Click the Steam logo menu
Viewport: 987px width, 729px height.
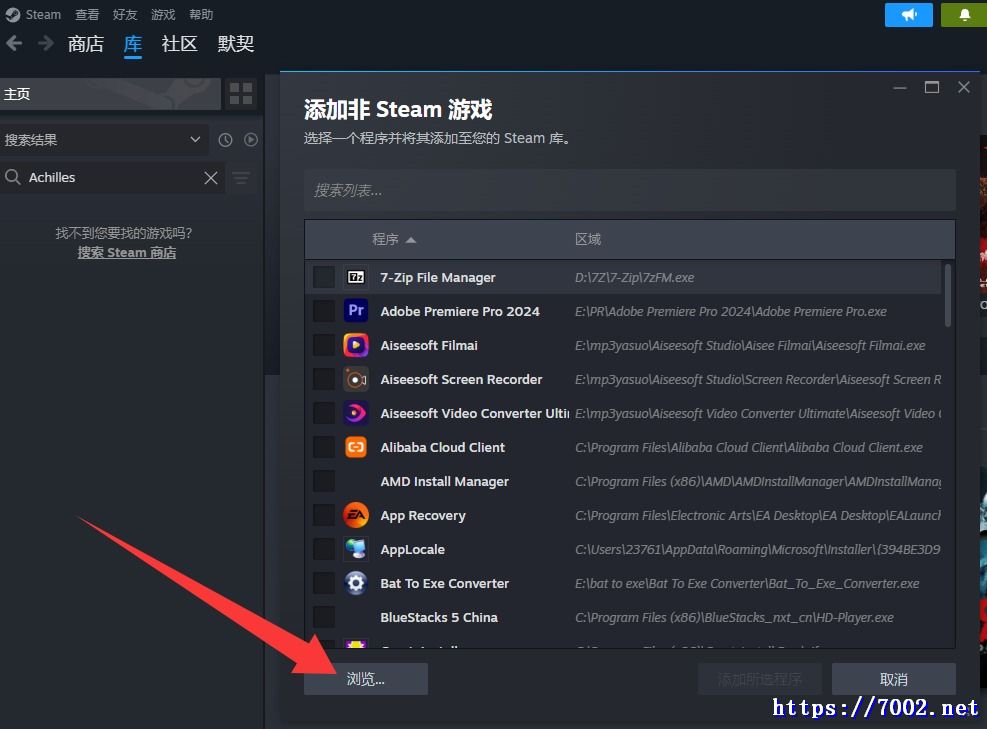coord(13,14)
